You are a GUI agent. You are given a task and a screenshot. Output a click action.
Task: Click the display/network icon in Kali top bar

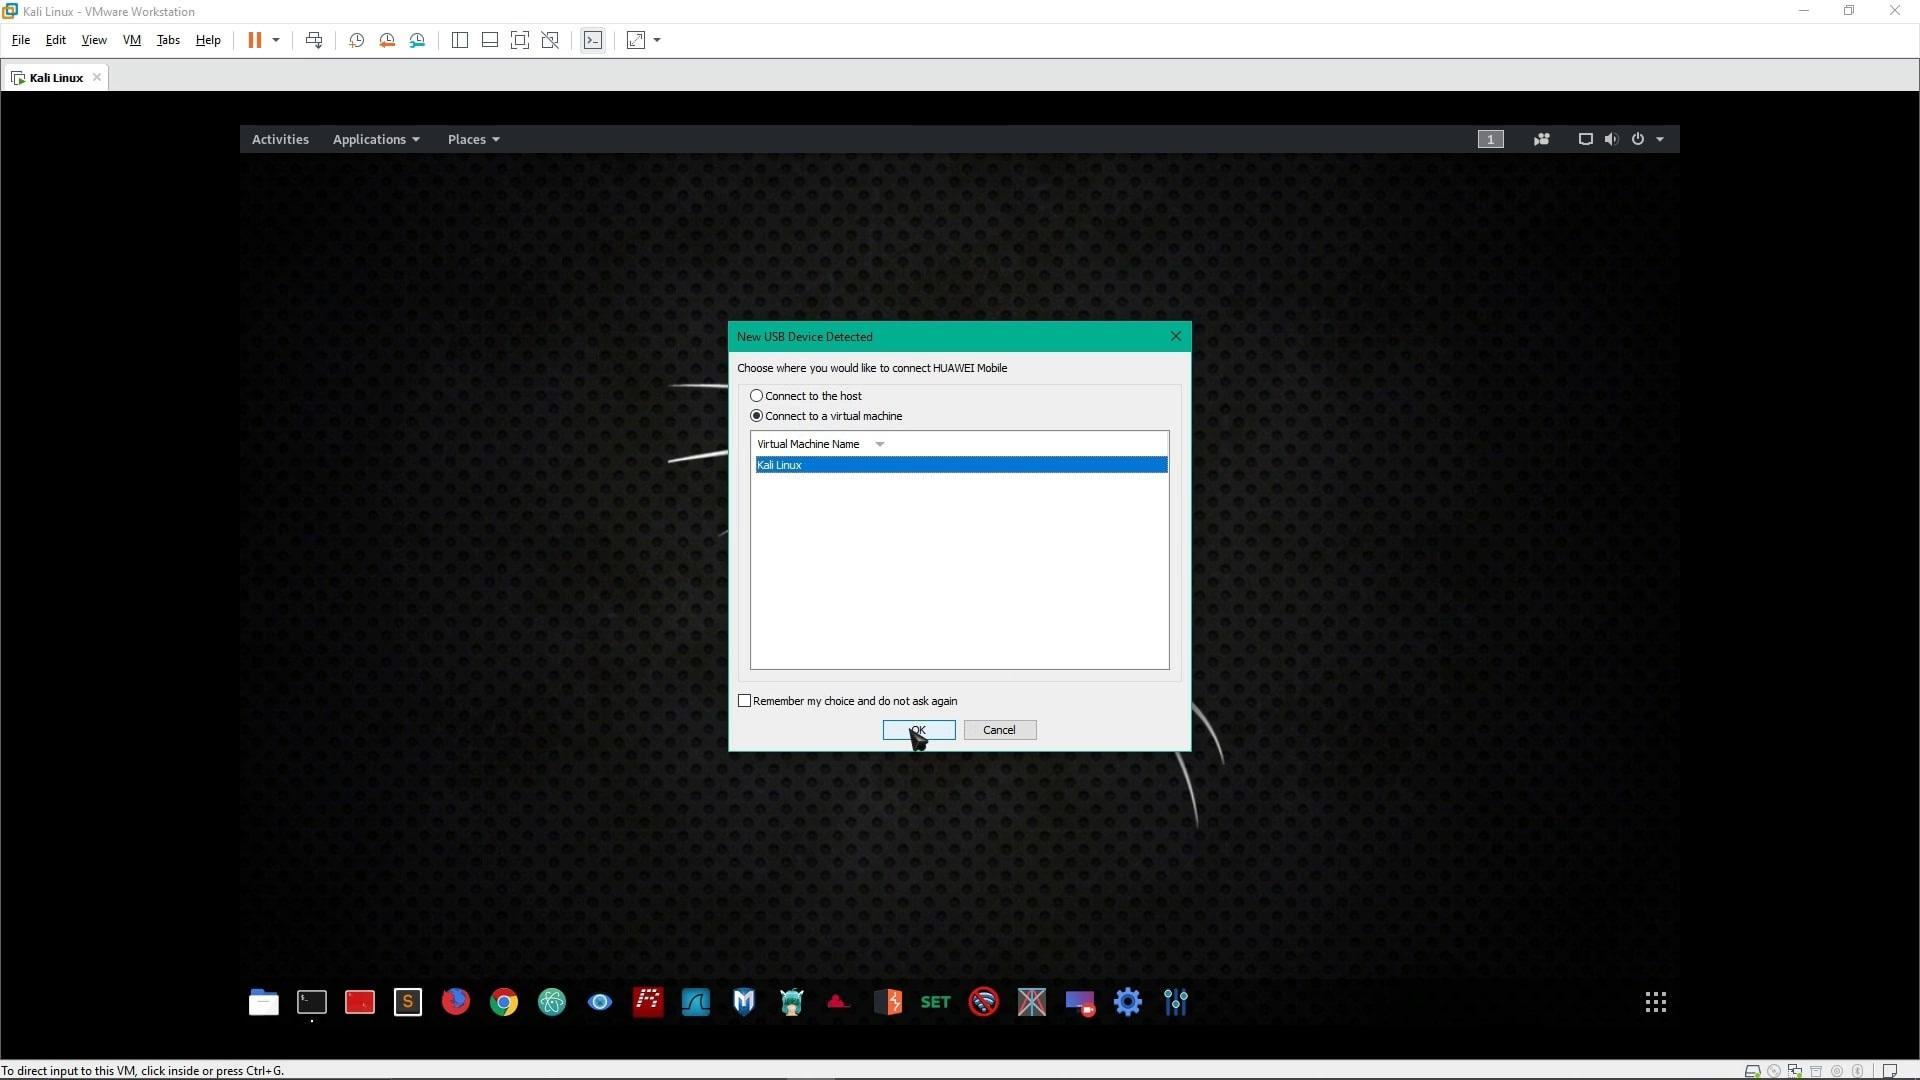coord(1585,139)
